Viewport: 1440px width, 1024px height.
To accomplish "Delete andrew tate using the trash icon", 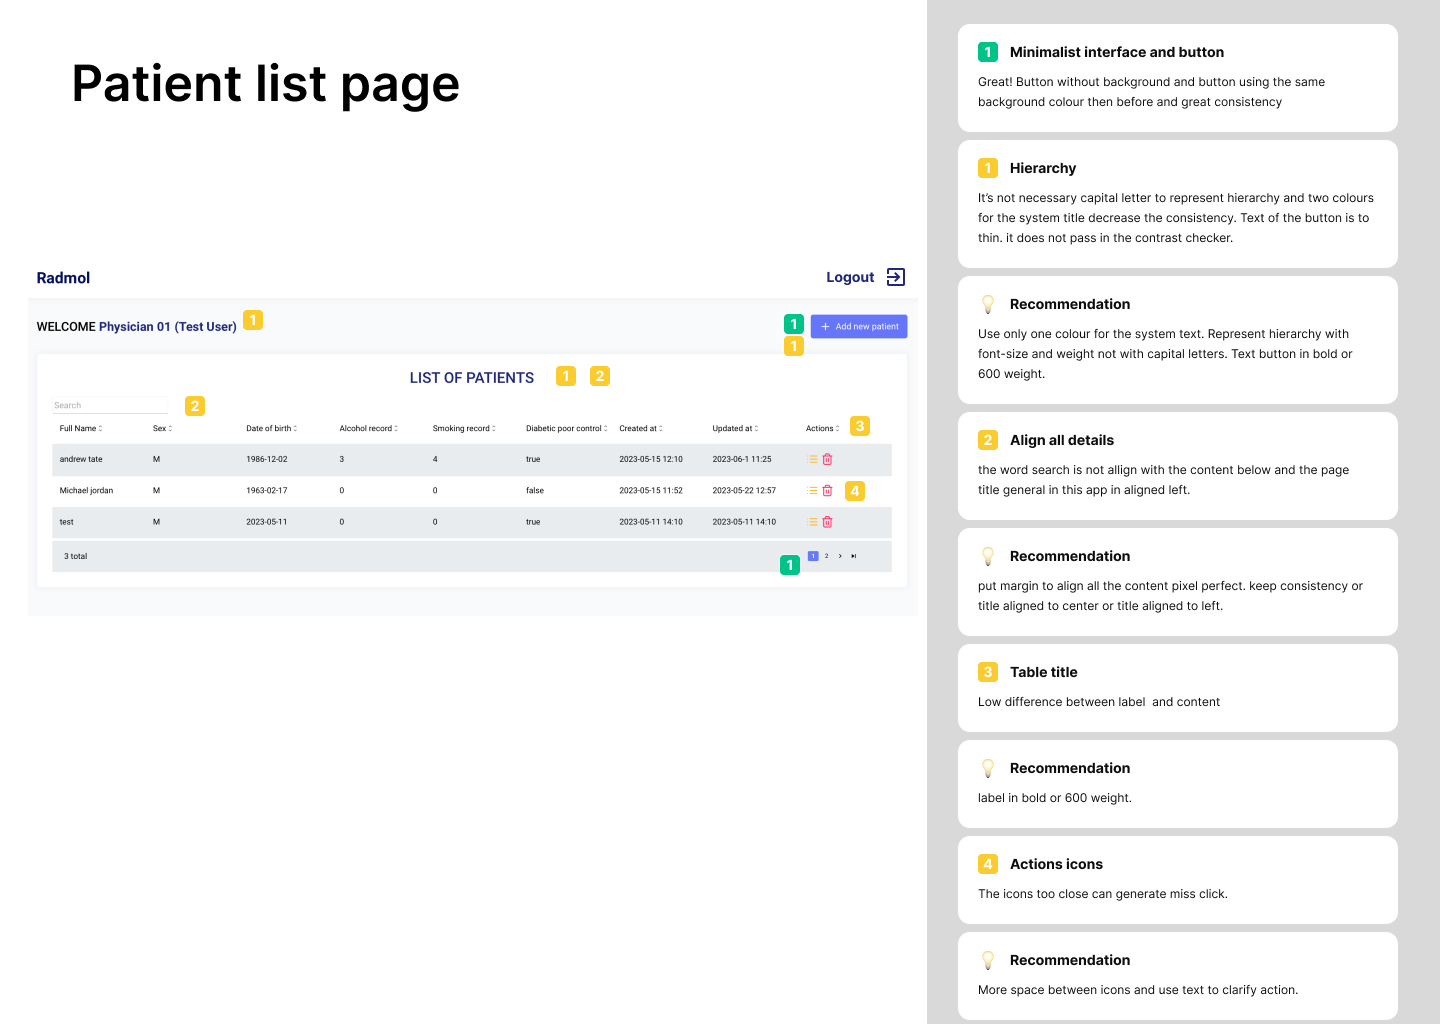I will 827,459.
